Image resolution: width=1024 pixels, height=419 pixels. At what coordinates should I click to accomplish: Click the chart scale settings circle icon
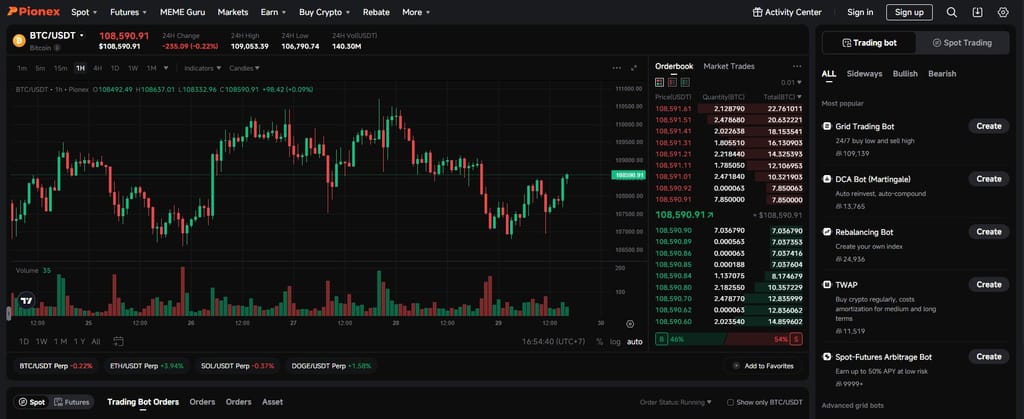pos(630,324)
